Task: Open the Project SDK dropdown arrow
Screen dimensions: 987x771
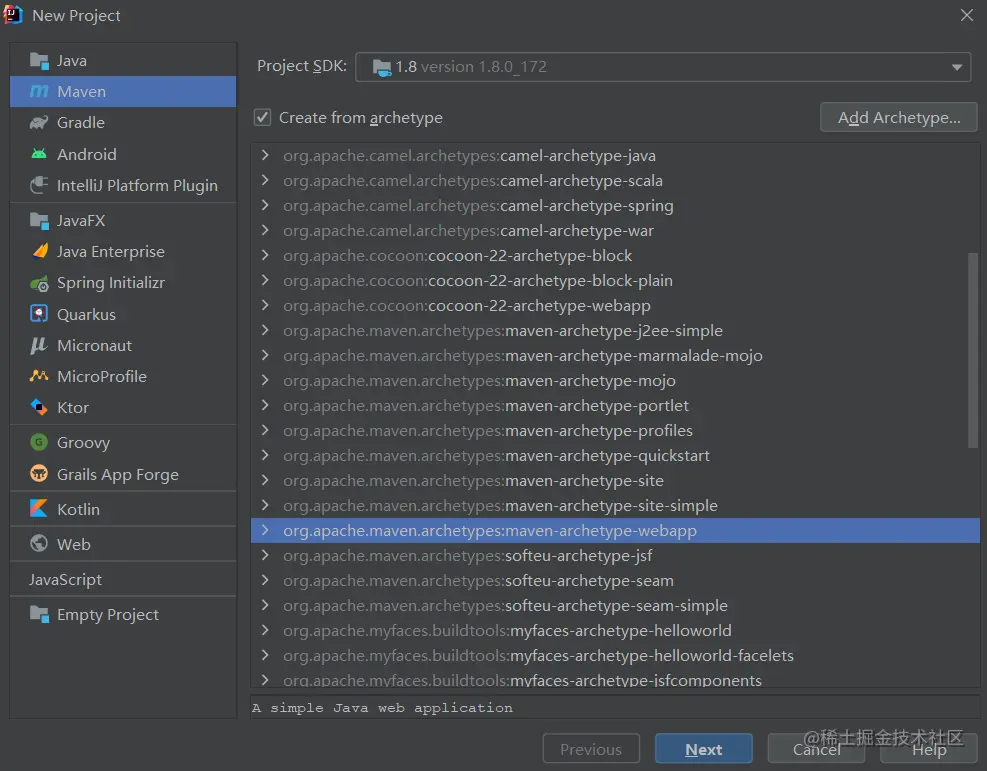Action: coord(957,67)
